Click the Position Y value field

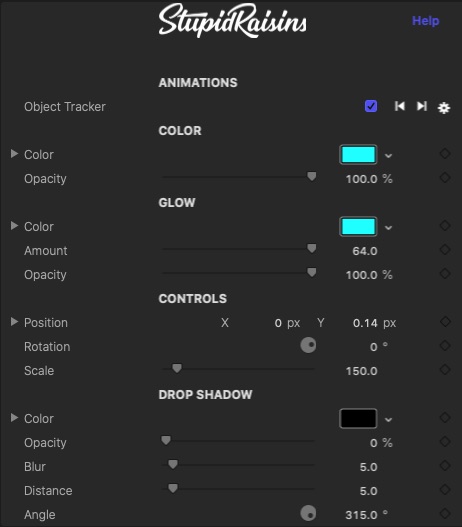pyautogui.click(x=365, y=323)
